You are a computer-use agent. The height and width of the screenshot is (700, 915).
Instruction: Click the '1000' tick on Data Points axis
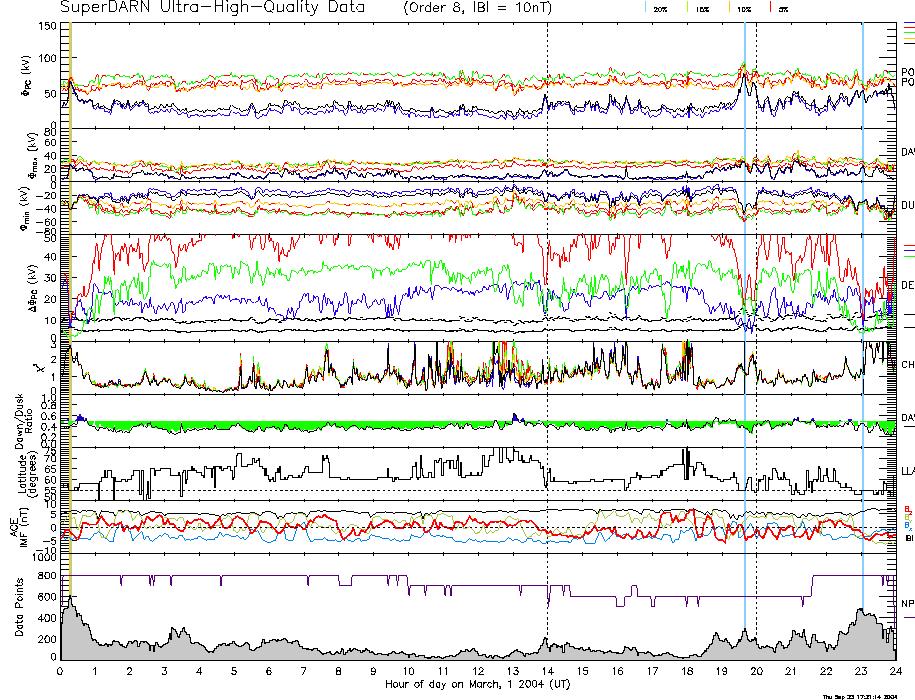pyautogui.click(x=44, y=558)
